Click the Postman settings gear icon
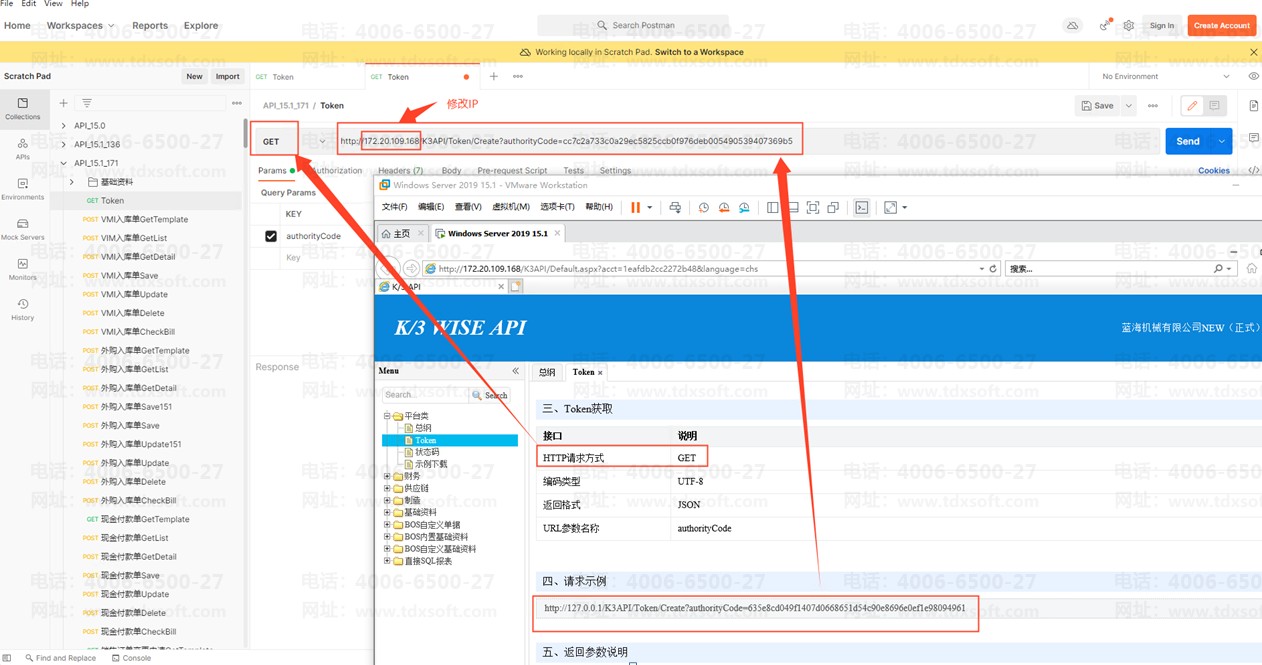Viewport: 1262px width, 665px height. coord(1129,25)
